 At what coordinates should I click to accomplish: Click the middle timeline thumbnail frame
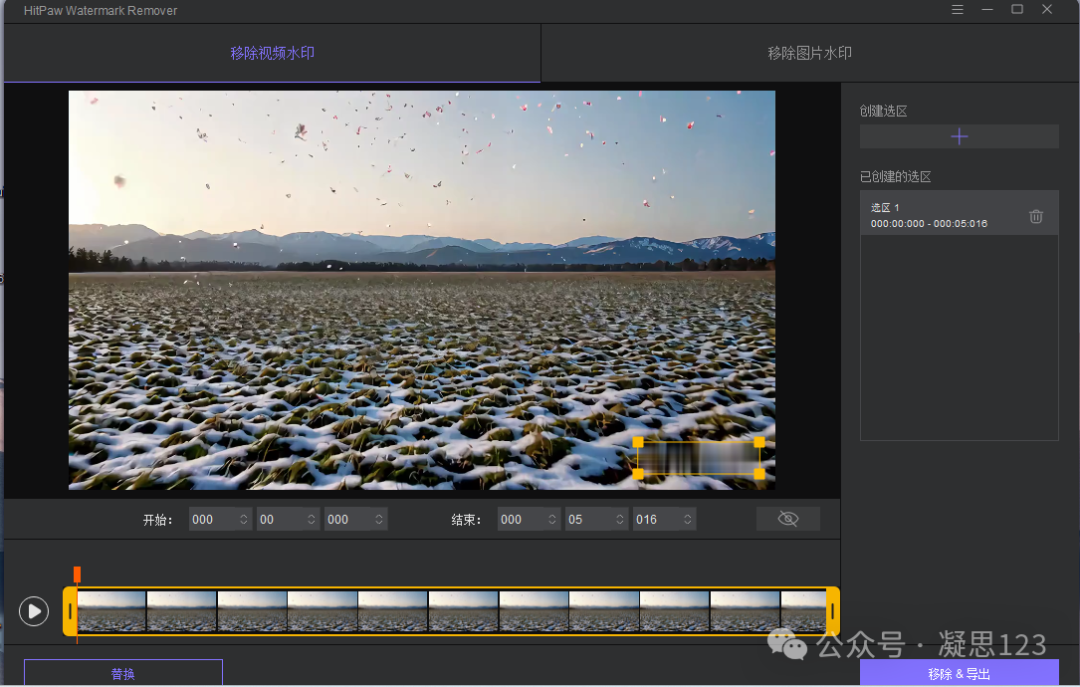click(464, 611)
